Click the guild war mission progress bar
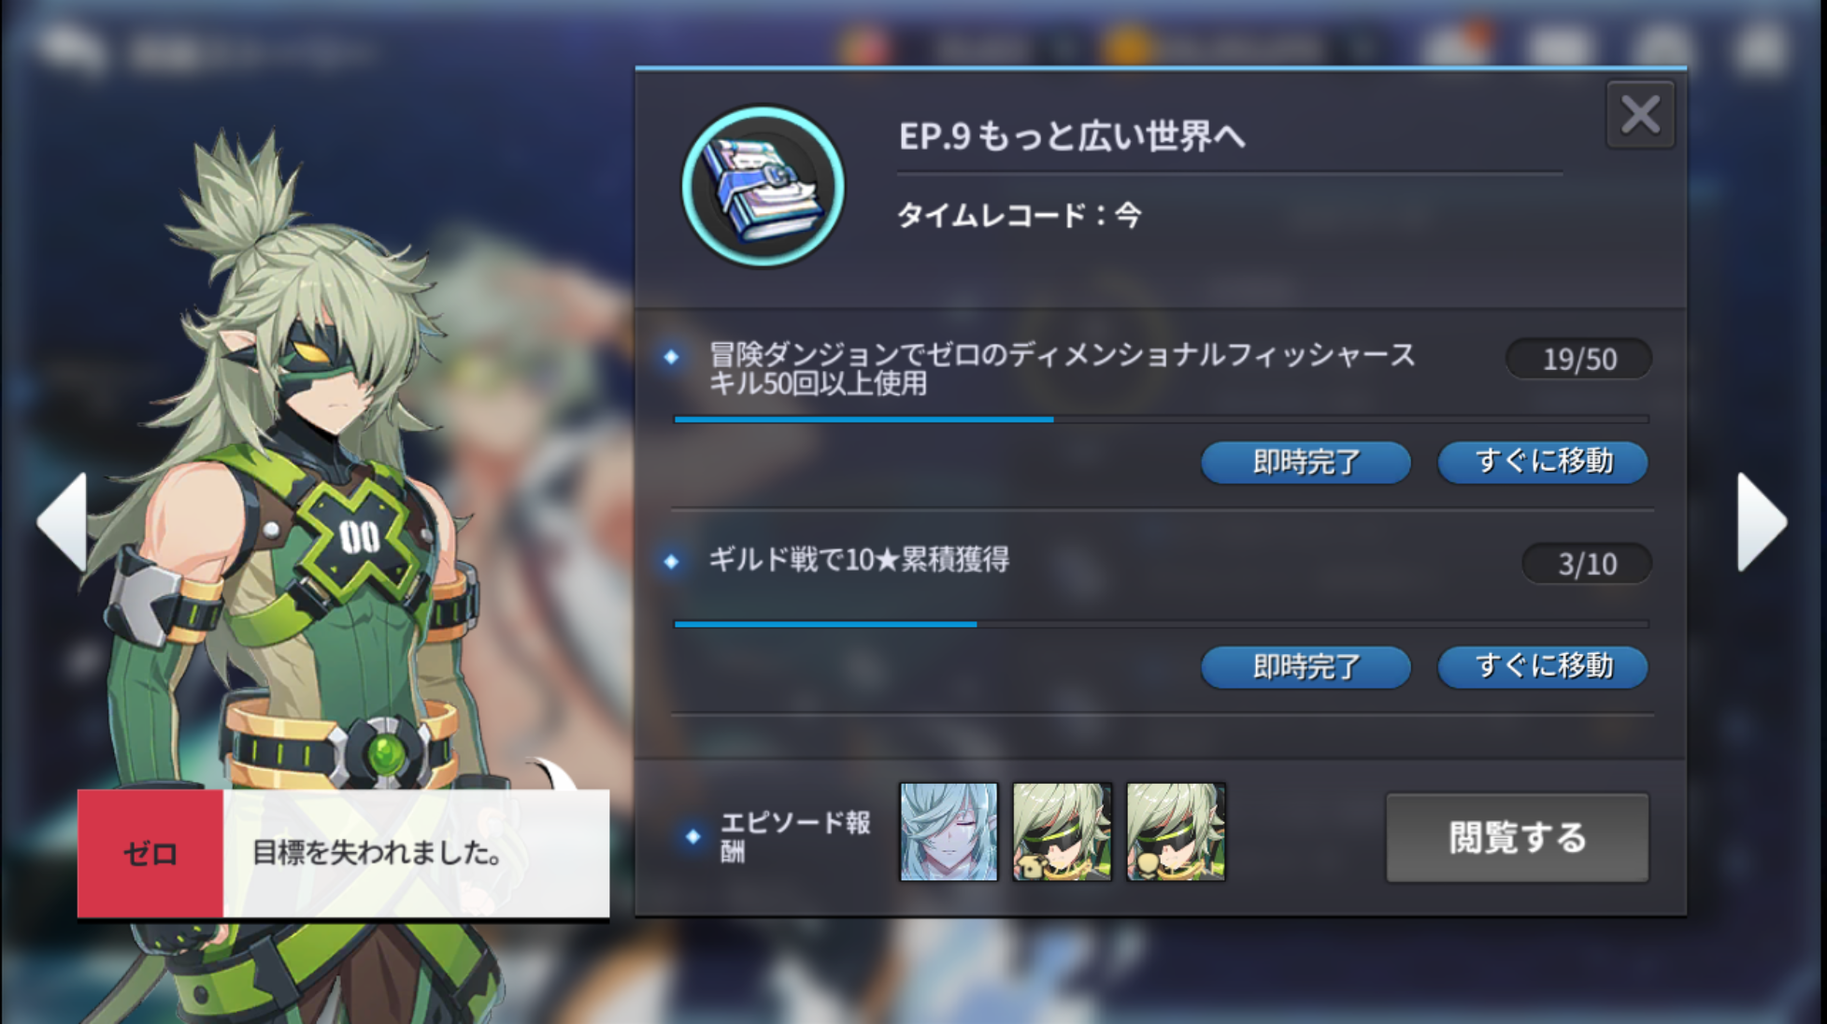The height and width of the screenshot is (1024, 1827). (x=1161, y=624)
